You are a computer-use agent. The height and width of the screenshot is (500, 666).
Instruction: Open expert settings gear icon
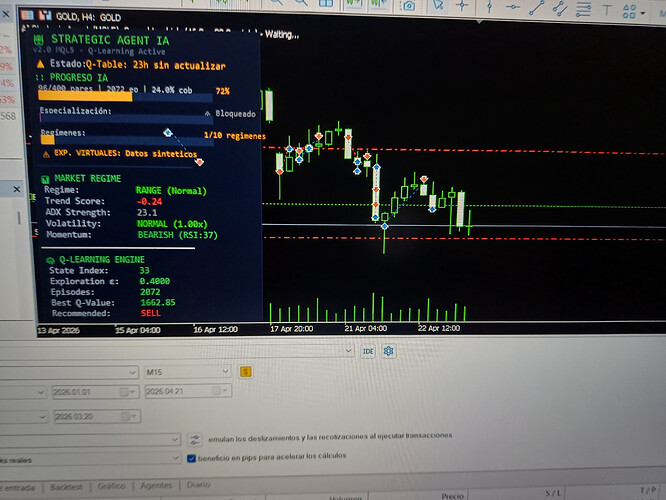tap(388, 351)
